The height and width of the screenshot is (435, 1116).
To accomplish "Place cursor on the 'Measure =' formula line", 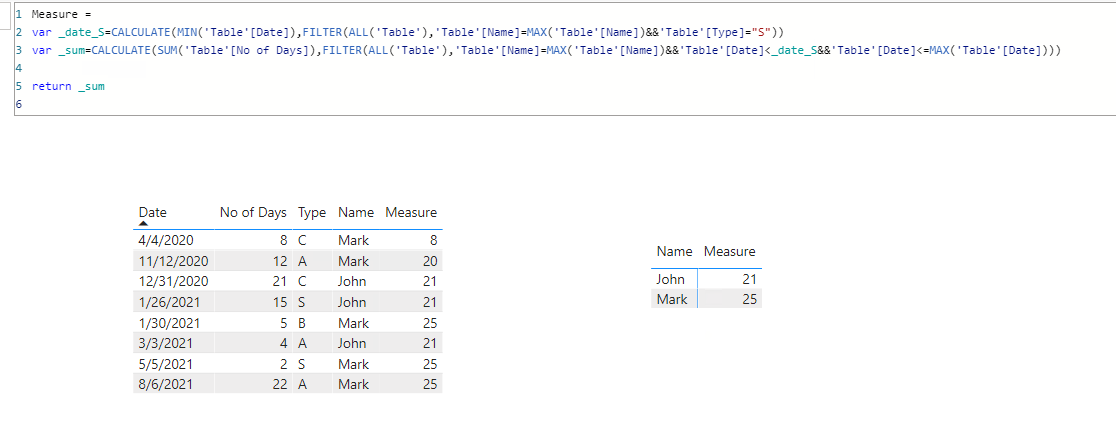I will [x=62, y=14].
